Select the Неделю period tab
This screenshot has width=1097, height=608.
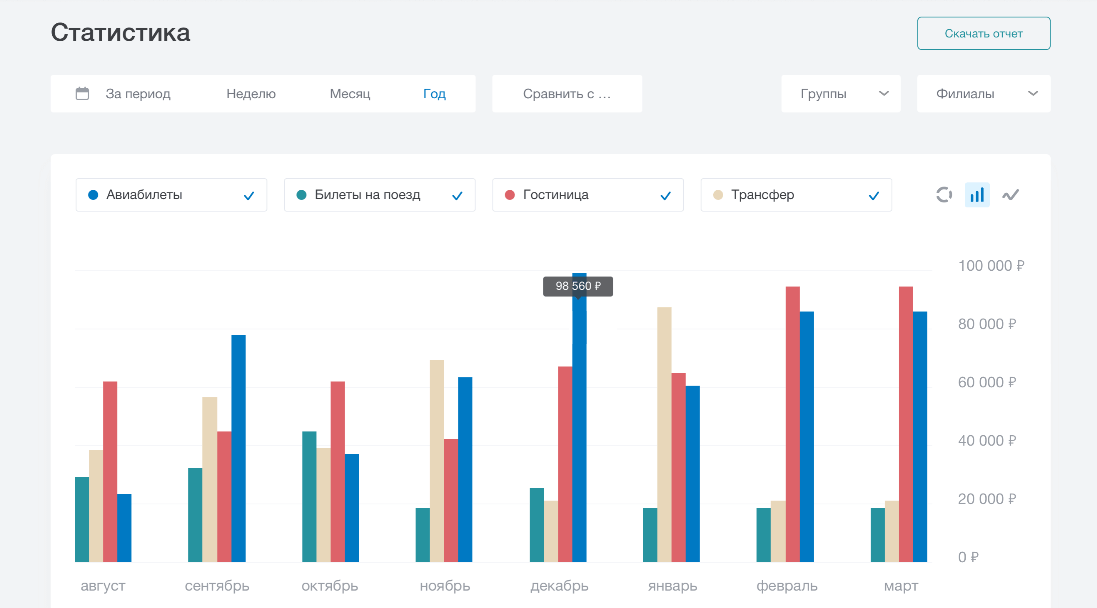tap(251, 94)
